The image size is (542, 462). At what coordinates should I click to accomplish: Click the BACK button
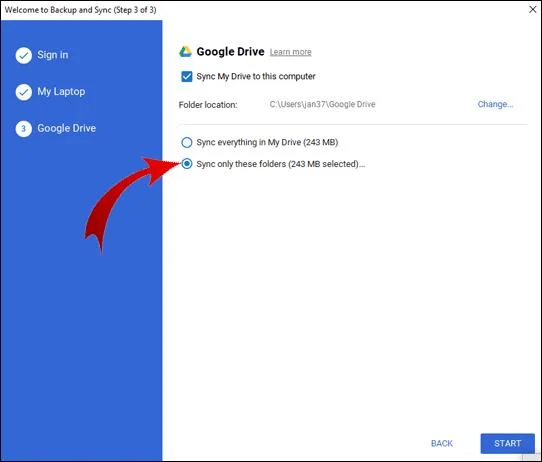point(442,443)
